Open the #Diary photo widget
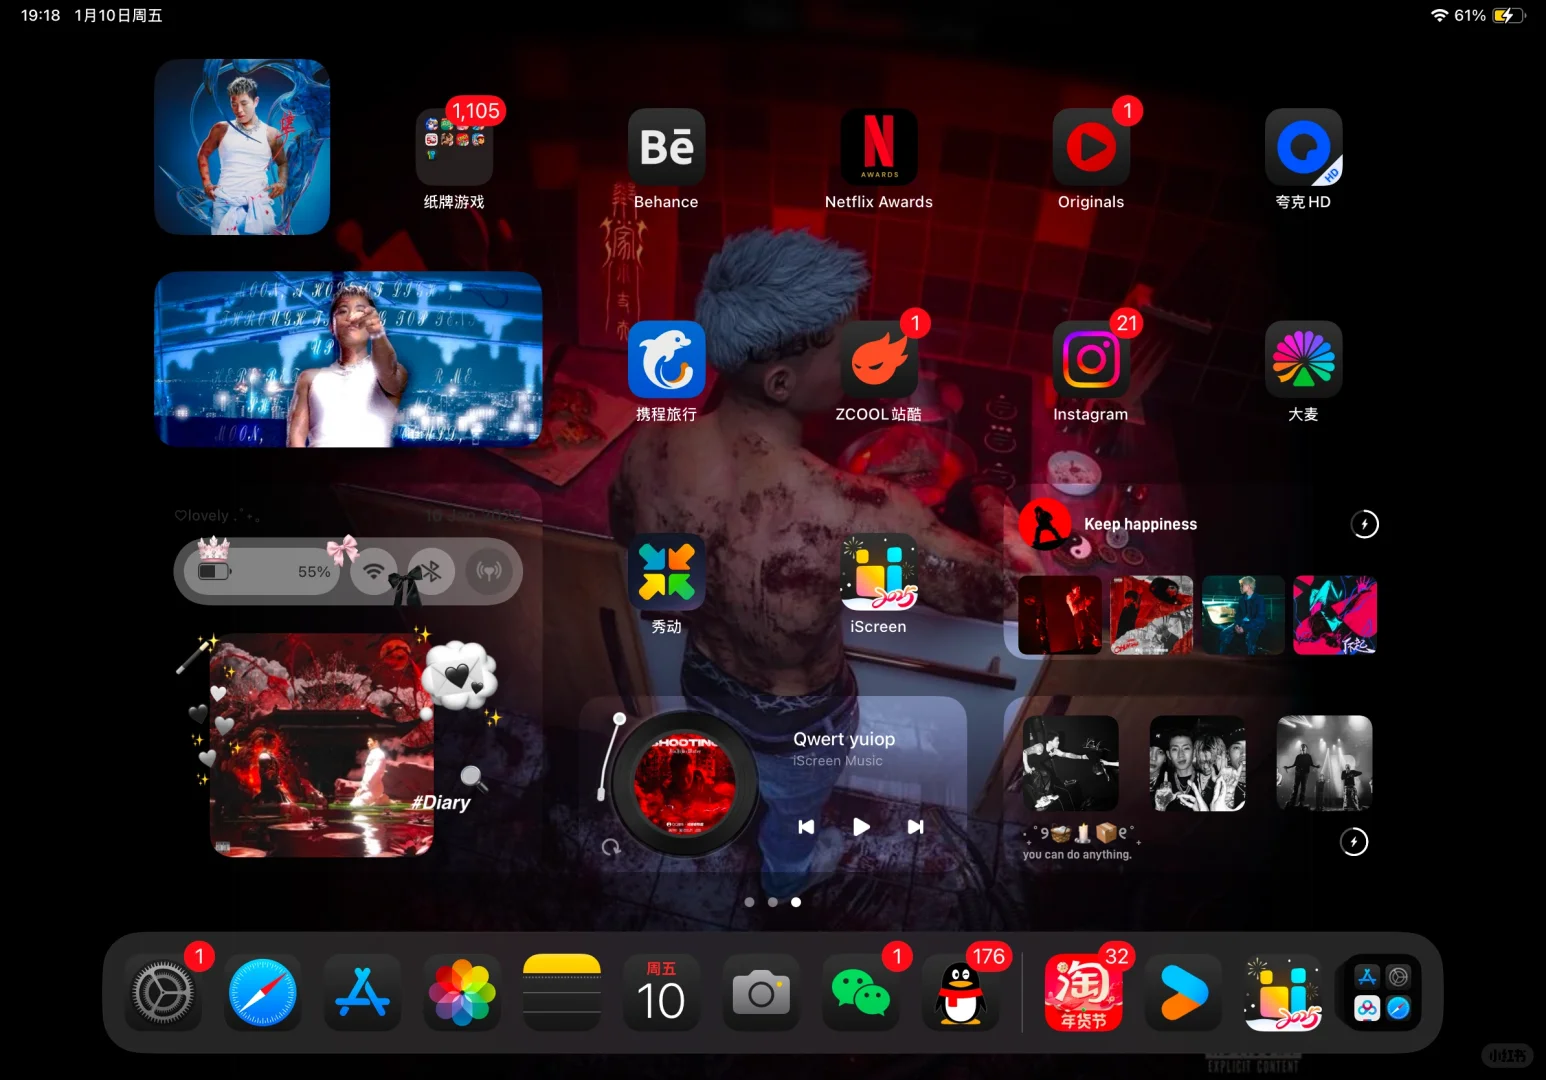Viewport: 1546px width, 1080px height. [322, 745]
